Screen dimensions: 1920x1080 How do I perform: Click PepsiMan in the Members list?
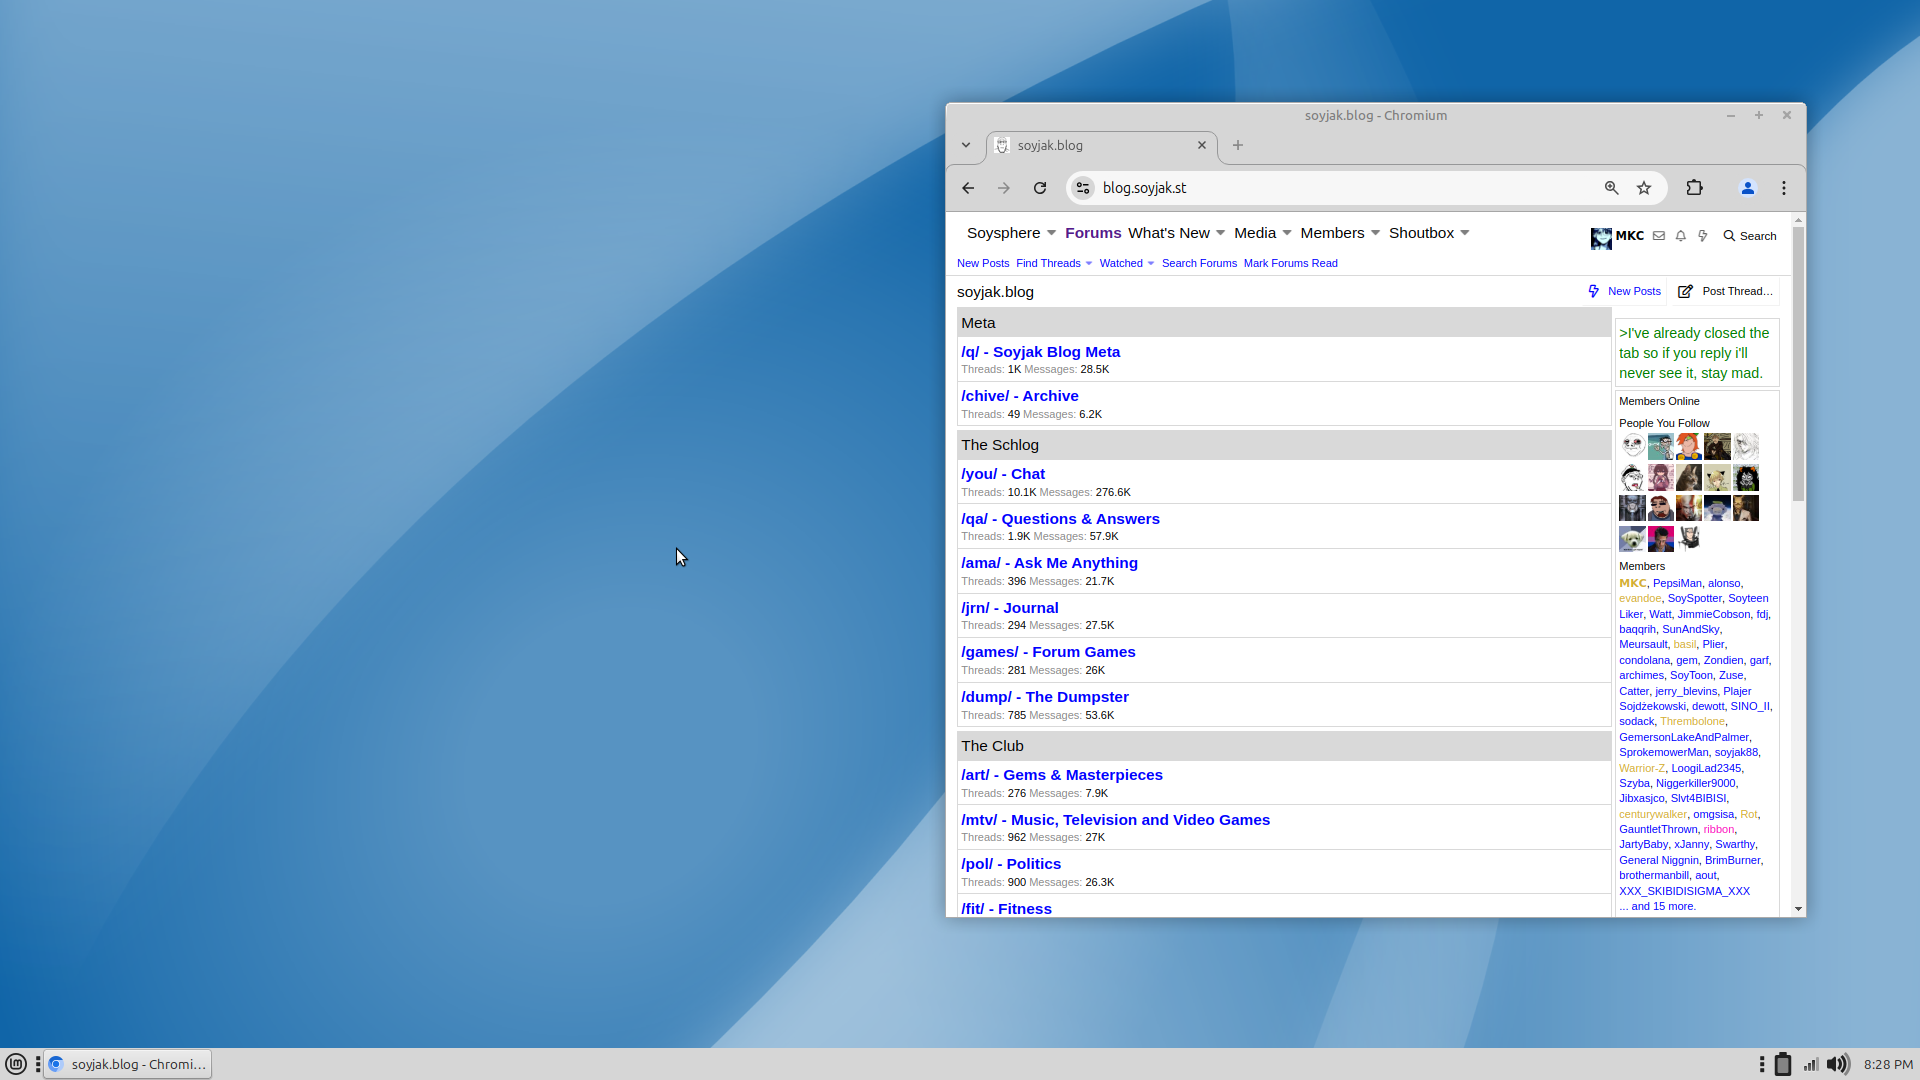click(x=1677, y=583)
